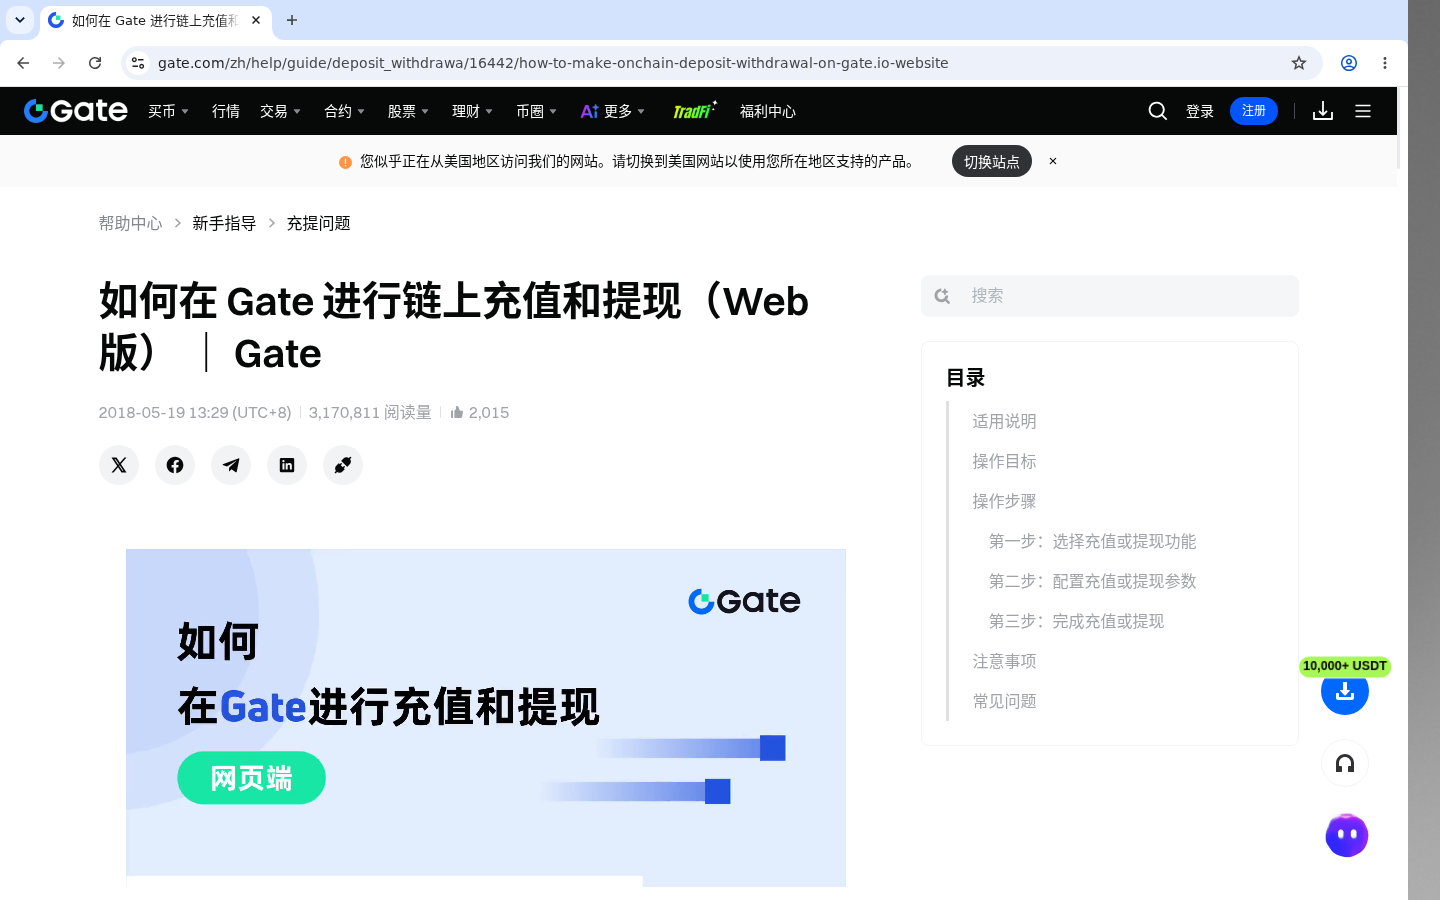
Task: Click the 10,000+ USDT badge
Action: pyautogui.click(x=1345, y=666)
